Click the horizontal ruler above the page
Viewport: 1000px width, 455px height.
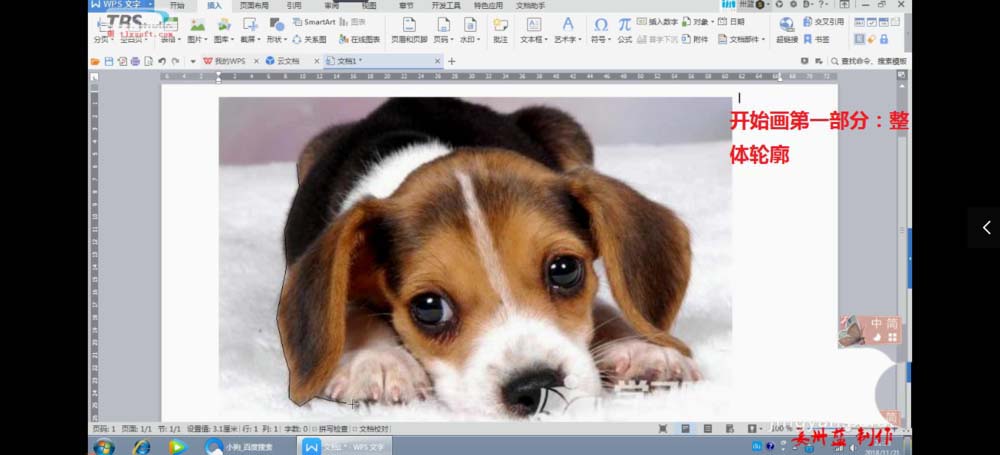pos(498,76)
